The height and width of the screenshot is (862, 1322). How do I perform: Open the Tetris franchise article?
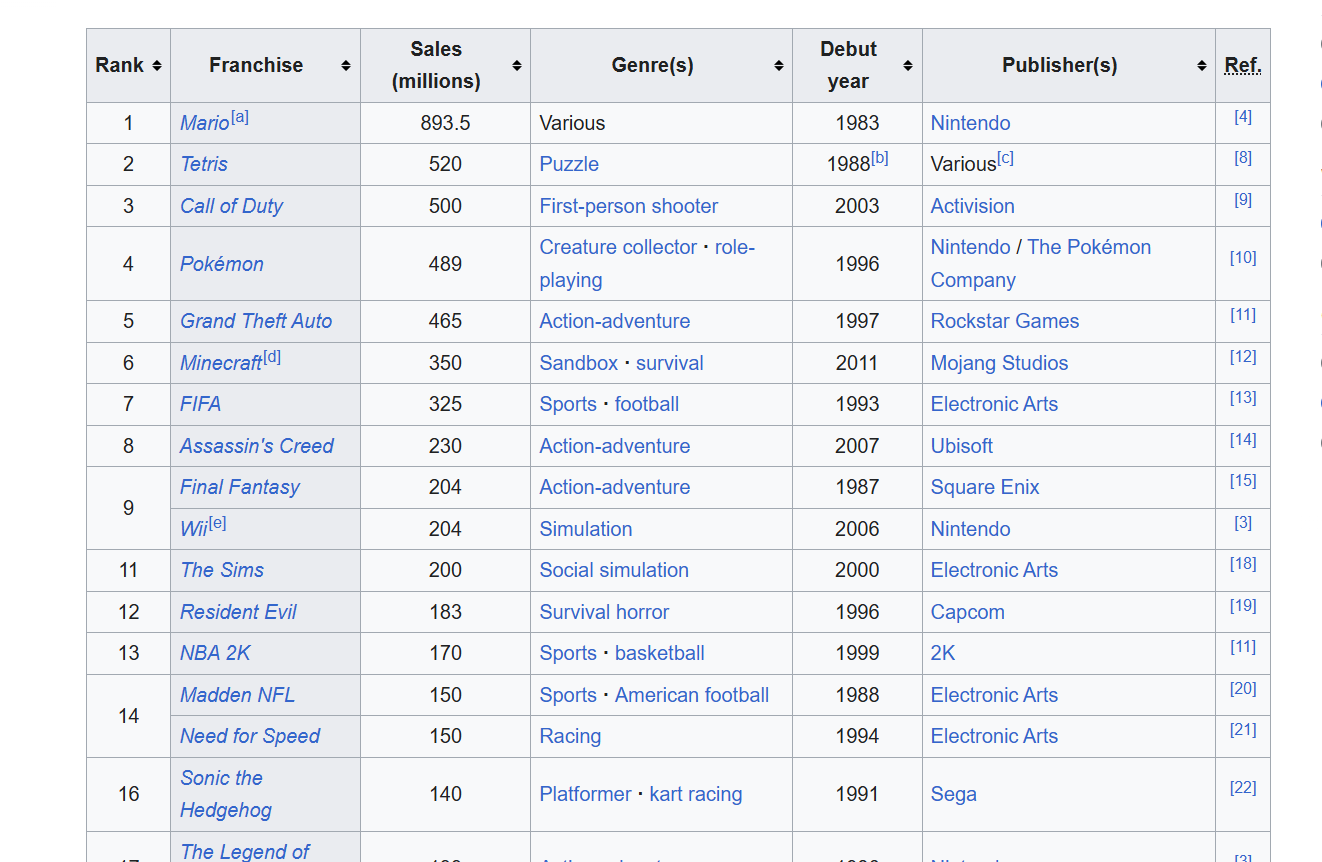click(x=204, y=164)
